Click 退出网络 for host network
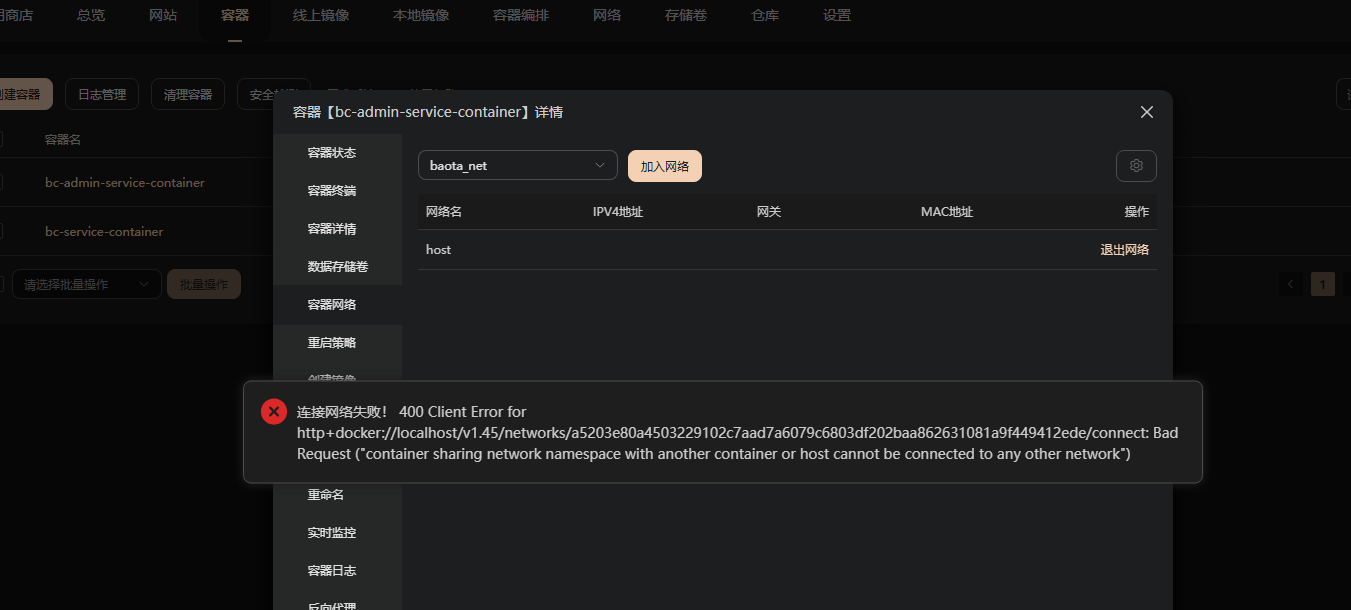This screenshot has width=1351, height=610. (1124, 250)
